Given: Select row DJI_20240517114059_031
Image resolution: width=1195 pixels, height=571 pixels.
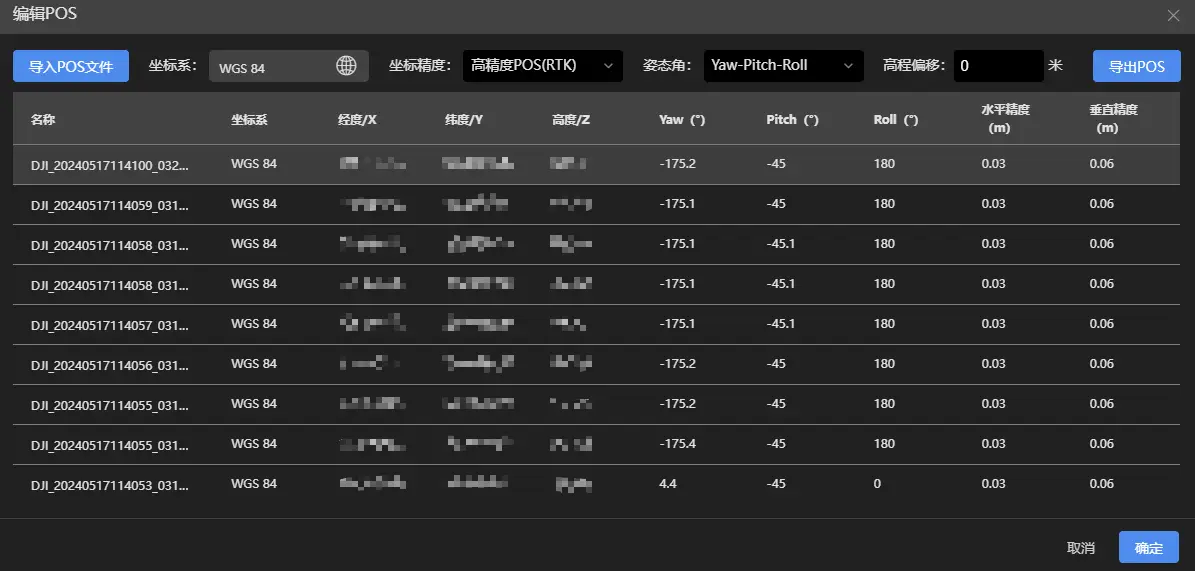Looking at the screenshot, I should (x=109, y=204).
